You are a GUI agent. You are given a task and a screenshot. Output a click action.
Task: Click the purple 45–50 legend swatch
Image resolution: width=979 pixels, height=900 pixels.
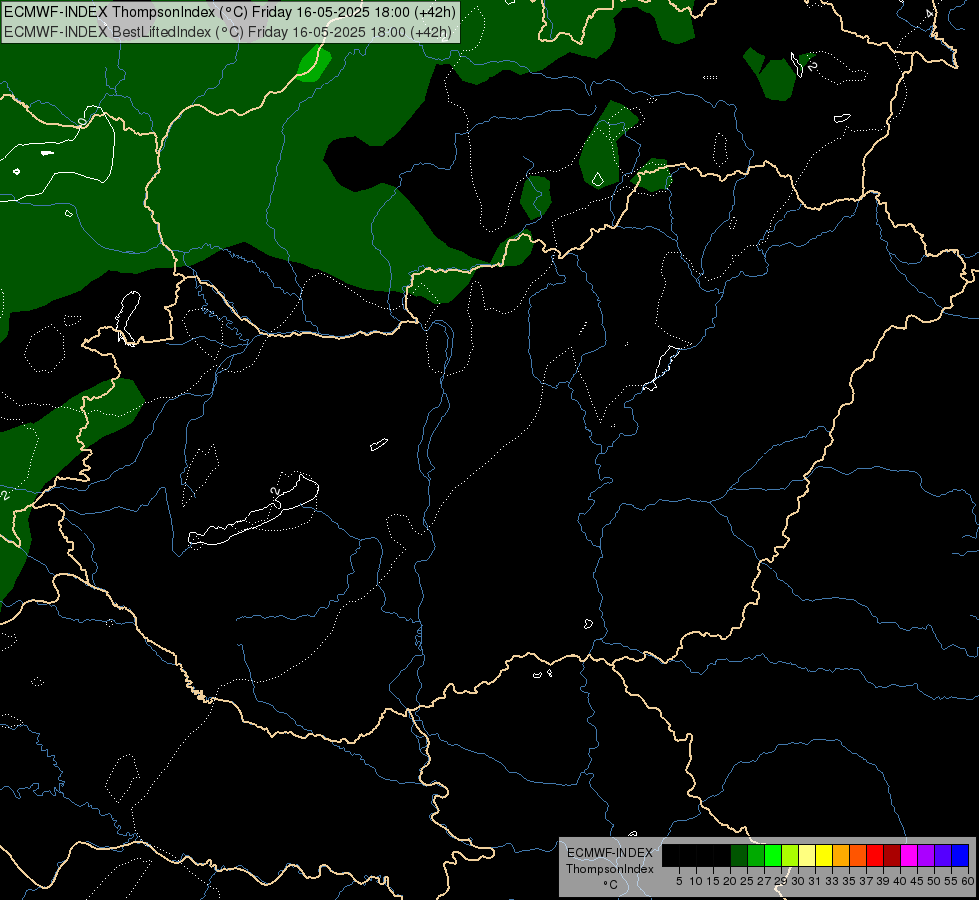[926, 855]
